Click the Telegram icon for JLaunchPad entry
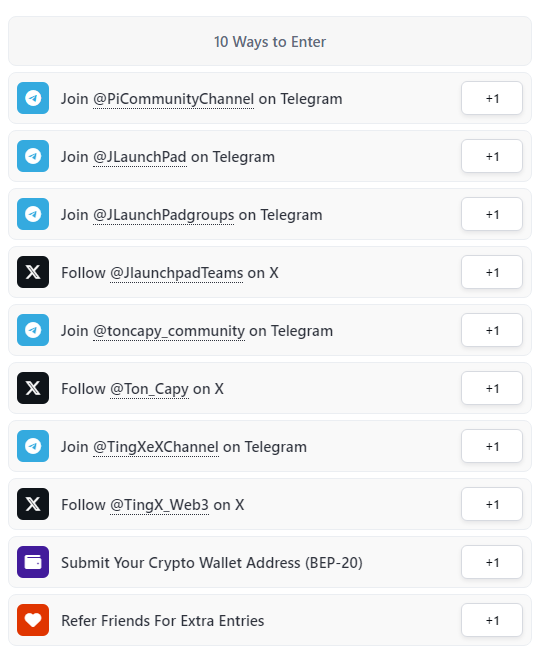540x652 pixels. [x=33, y=156]
